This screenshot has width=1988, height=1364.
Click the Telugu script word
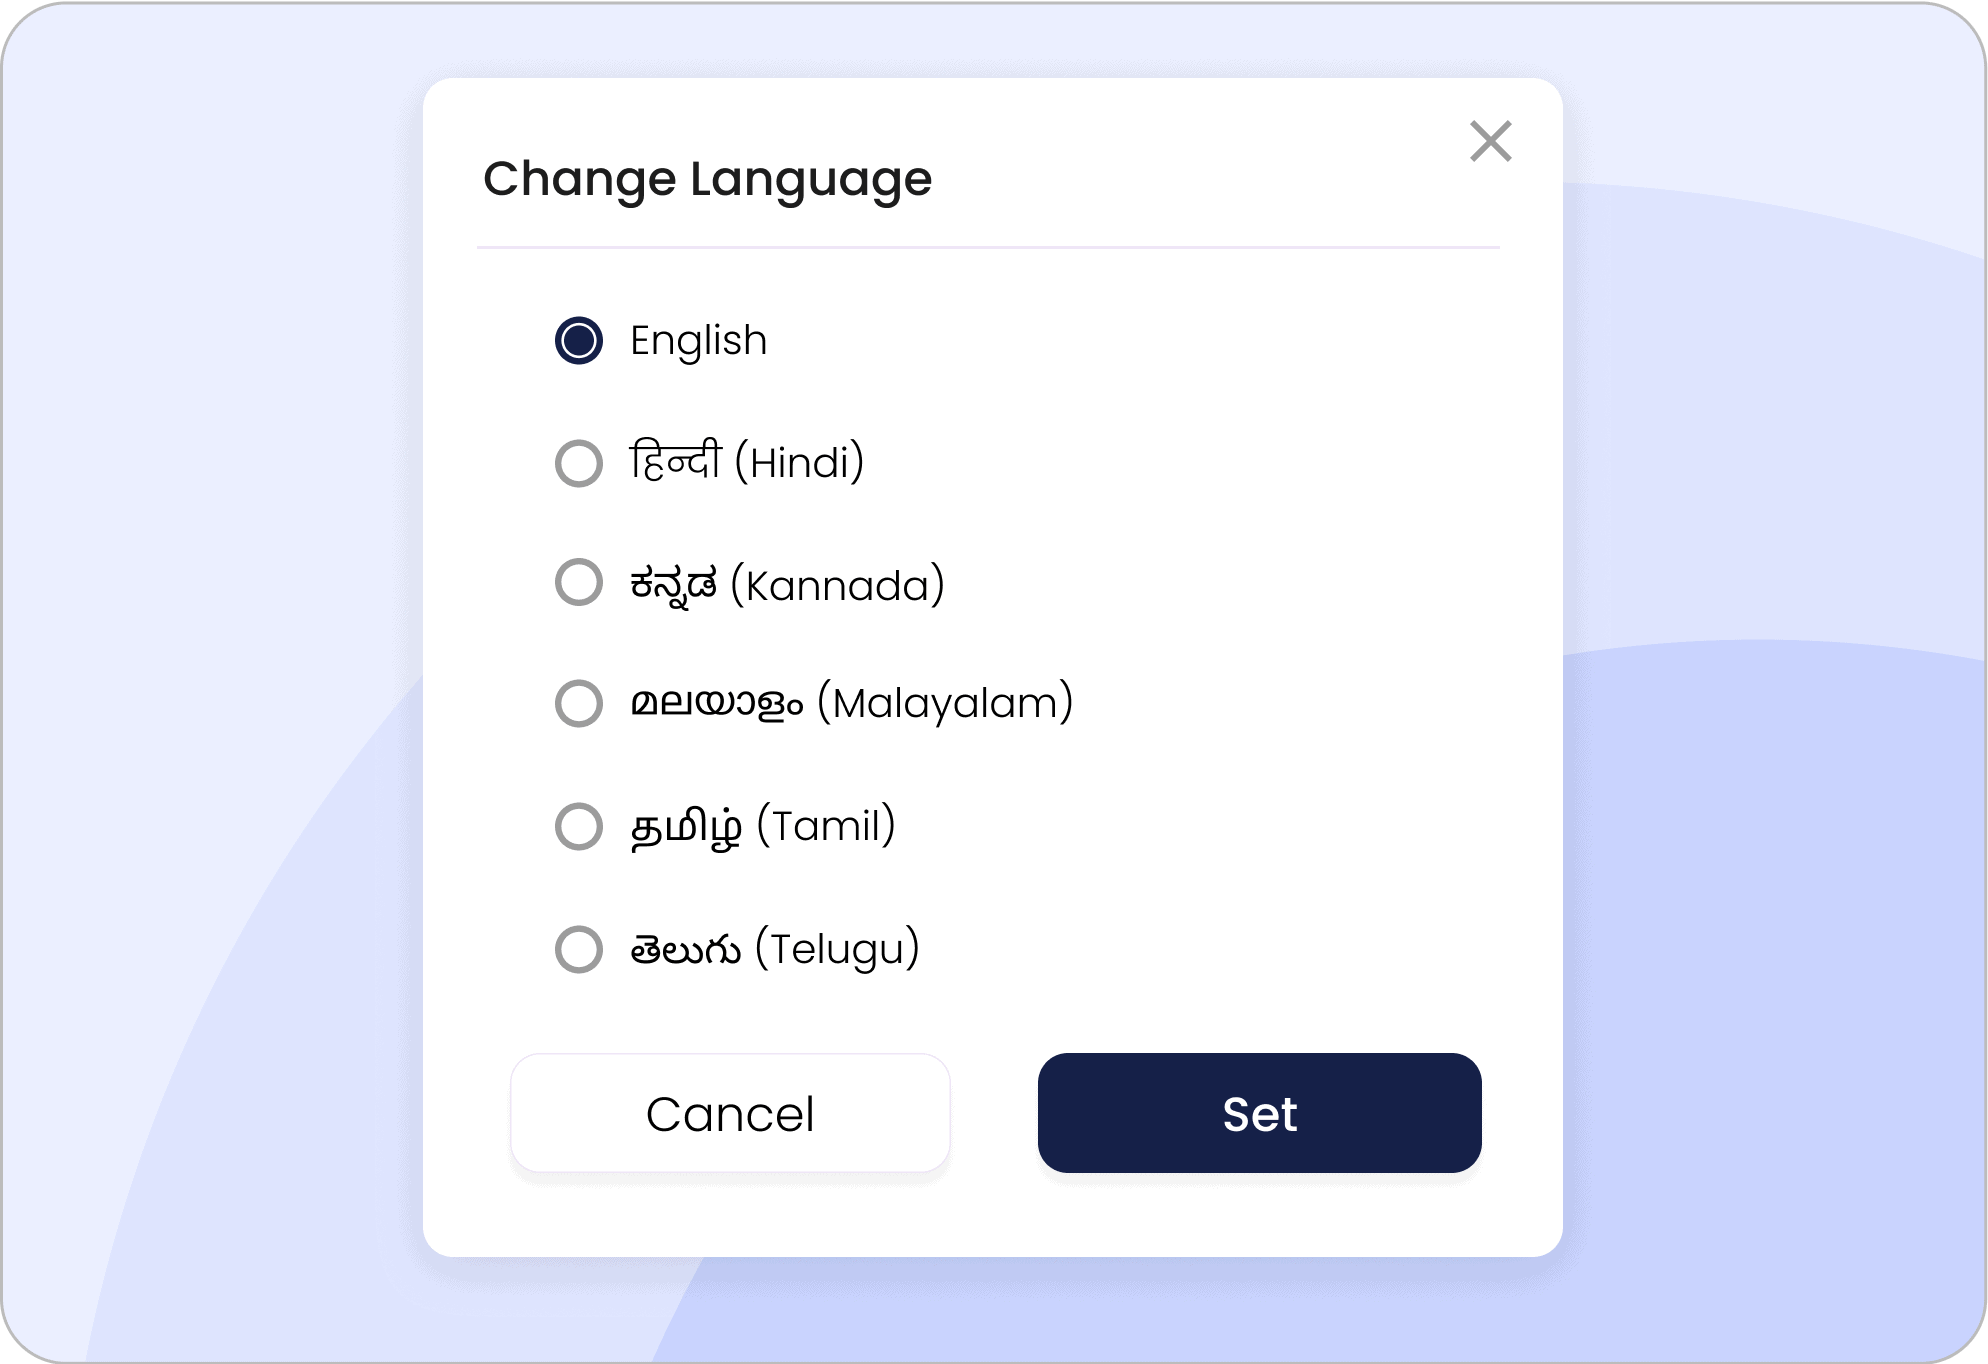(x=685, y=949)
